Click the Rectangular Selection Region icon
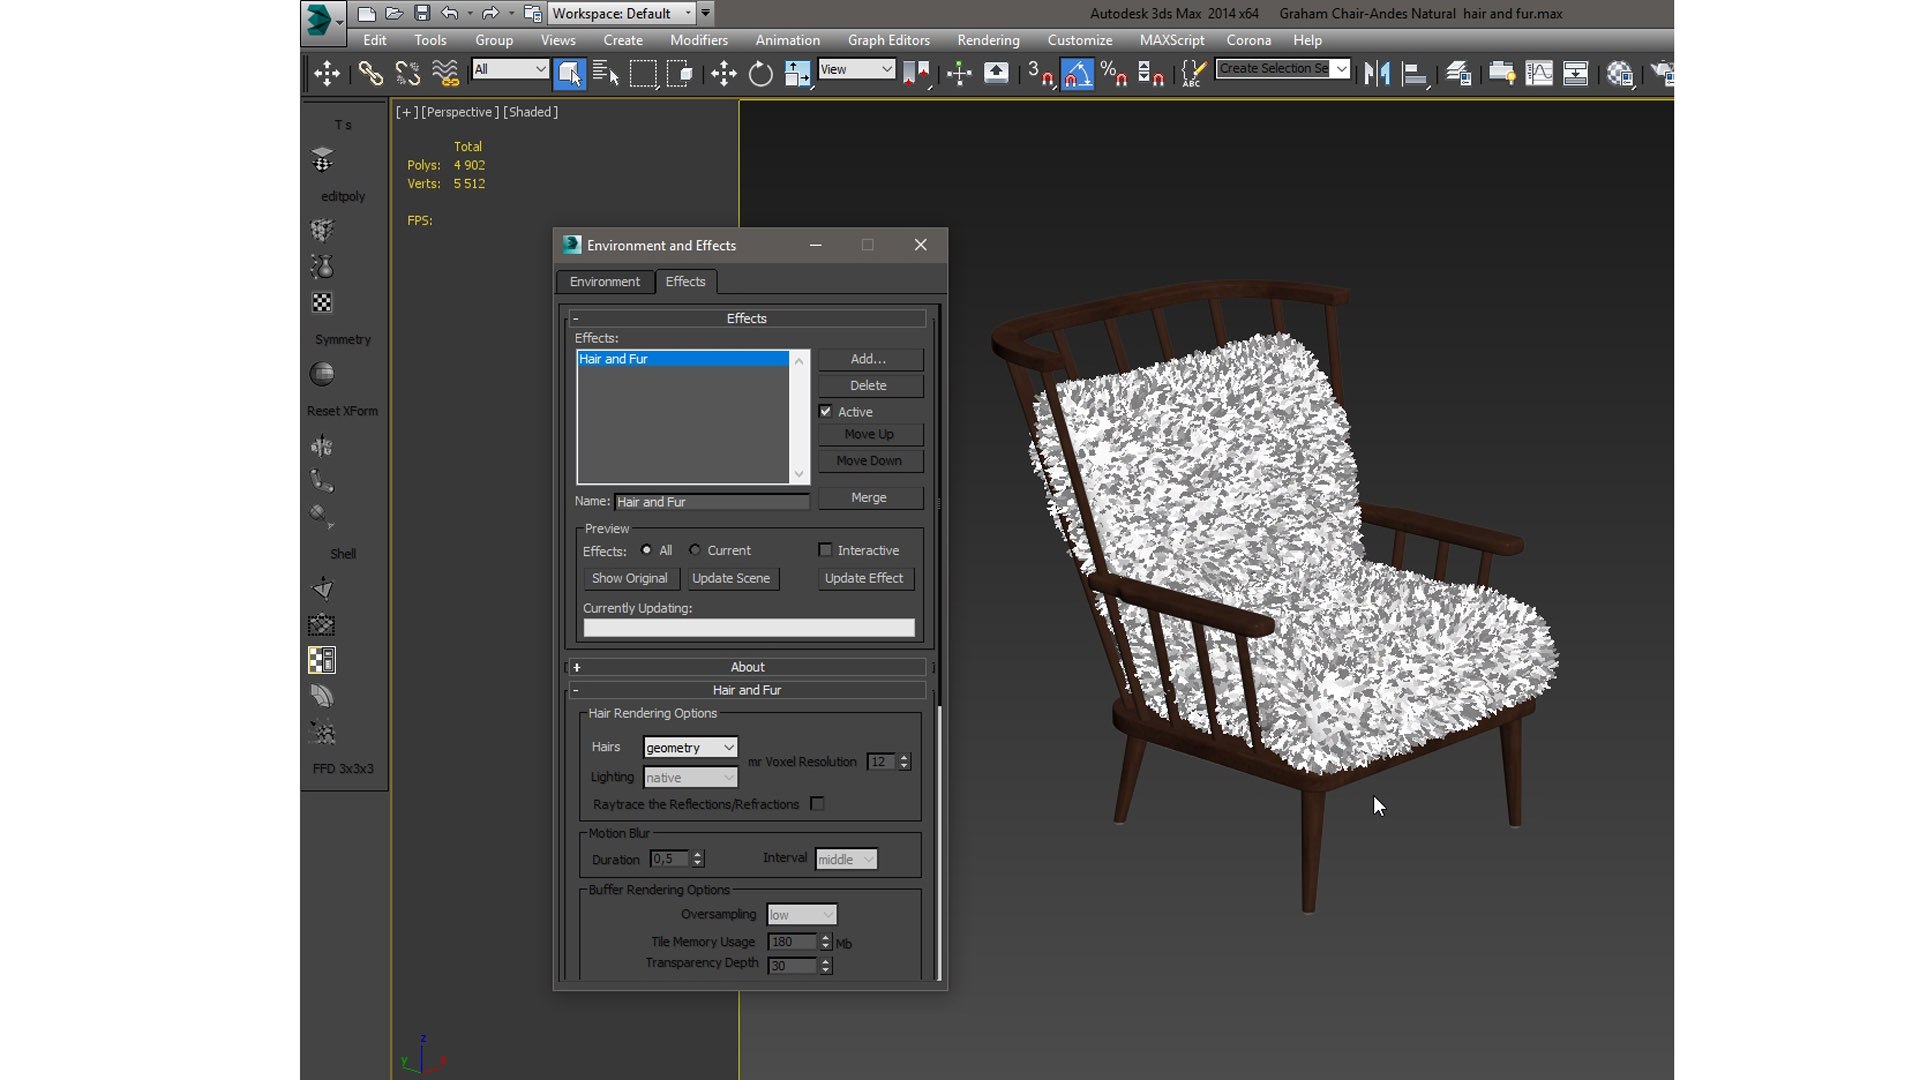Viewport: 1920px width, 1080px height. click(642, 74)
